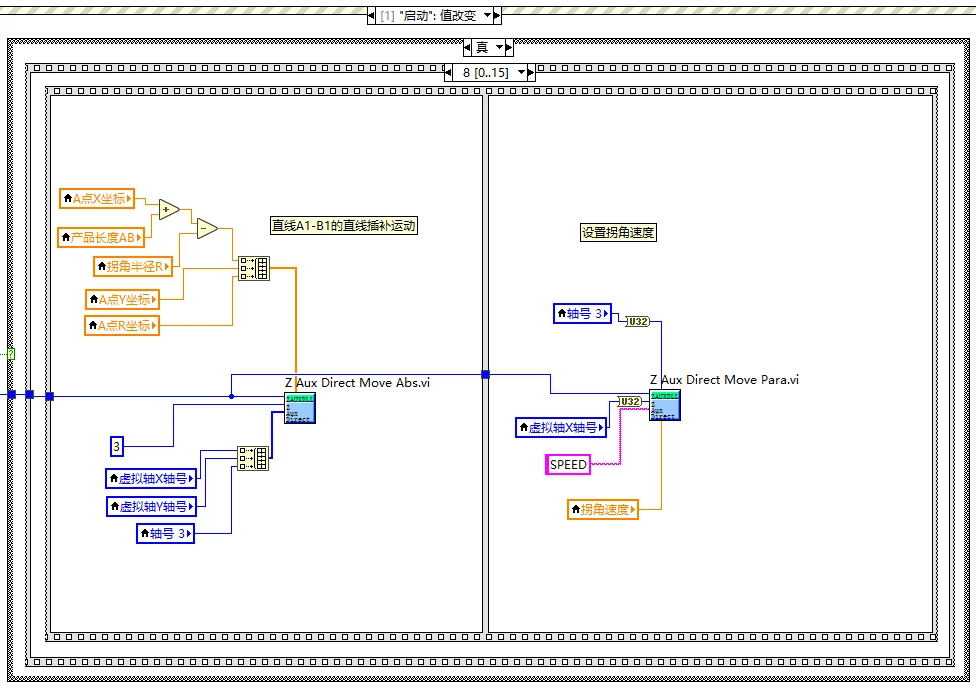Click the U32 conversion node next to 轴号 3
976x689 pixels.
(637, 321)
